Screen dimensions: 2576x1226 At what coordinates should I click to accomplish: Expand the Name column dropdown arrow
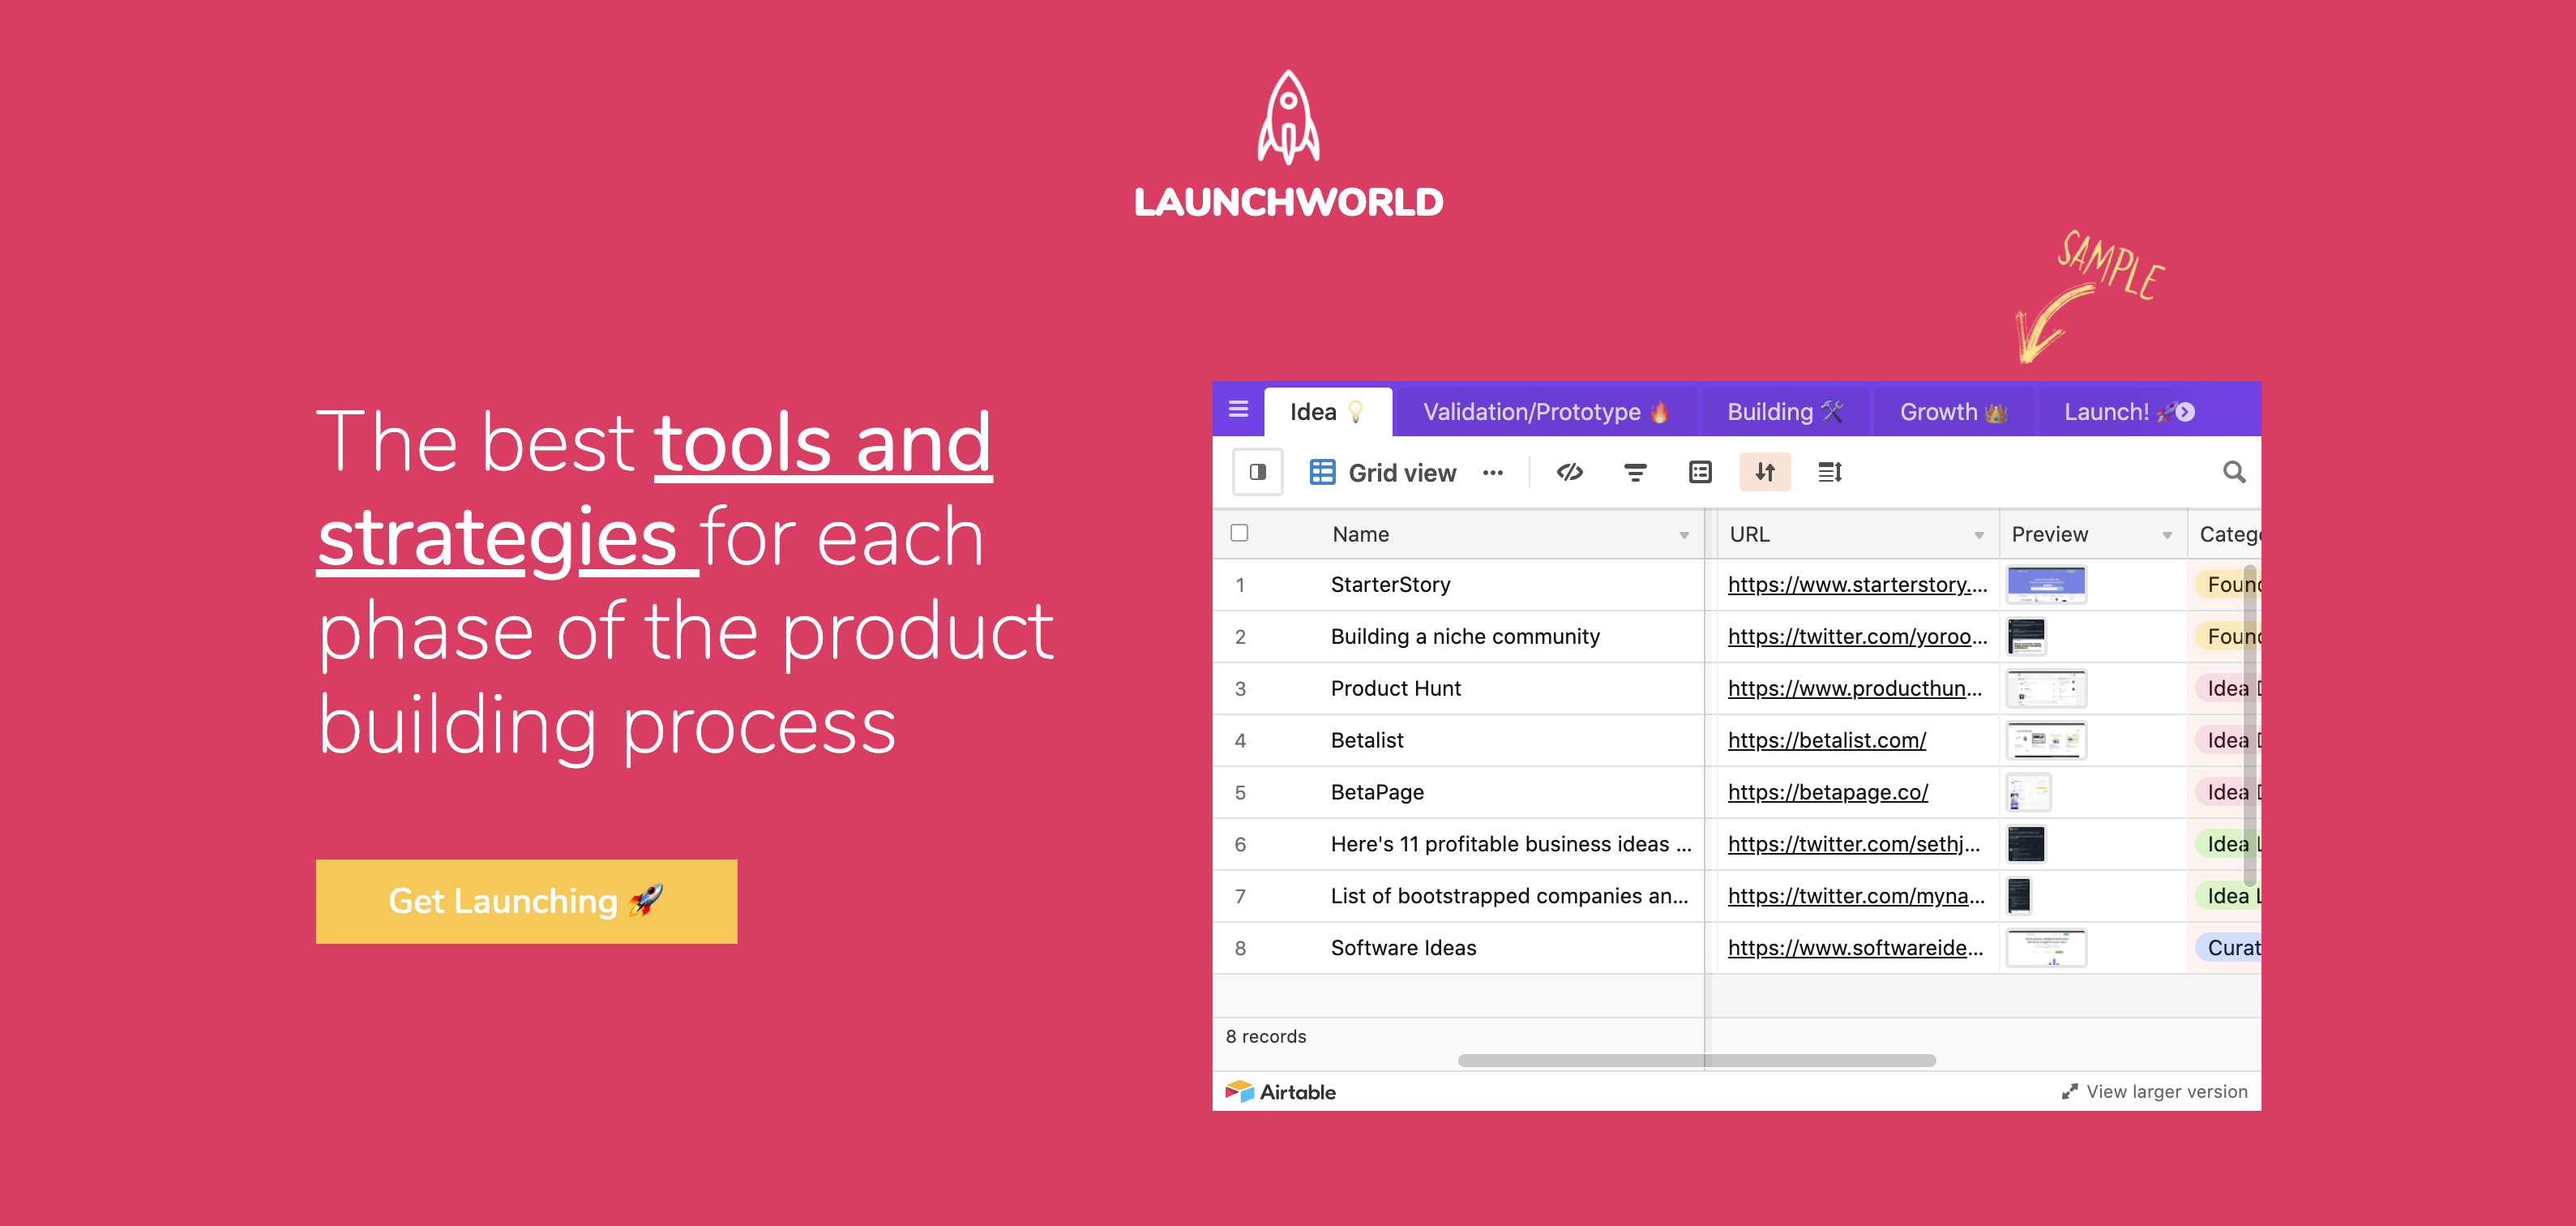(1684, 535)
